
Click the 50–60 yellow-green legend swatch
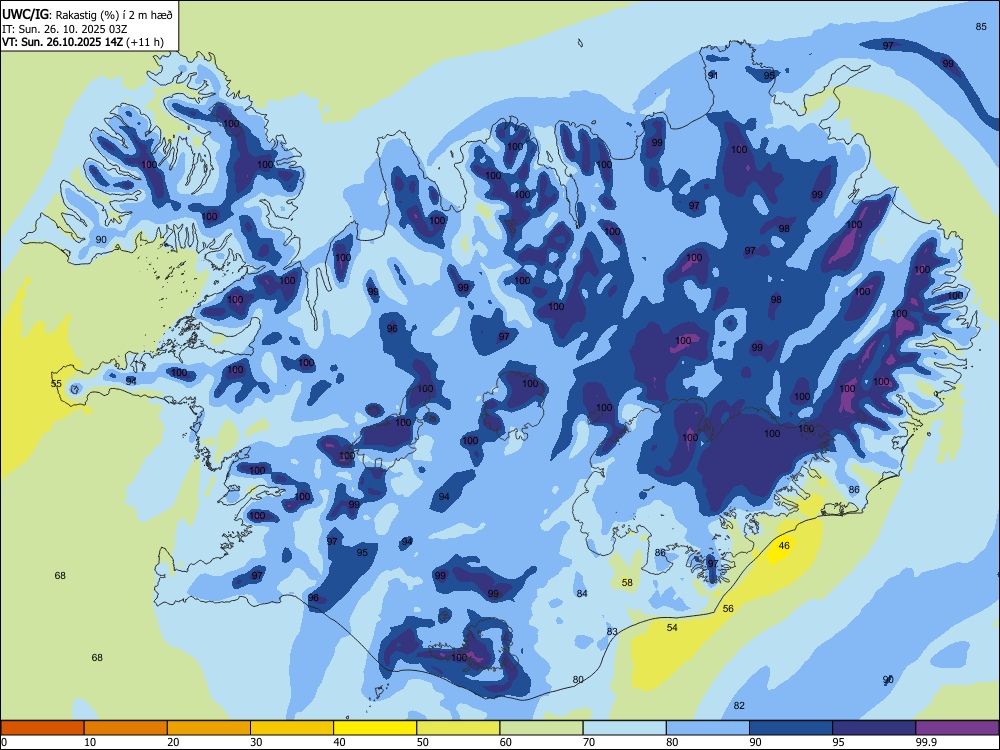[x=458, y=728]
